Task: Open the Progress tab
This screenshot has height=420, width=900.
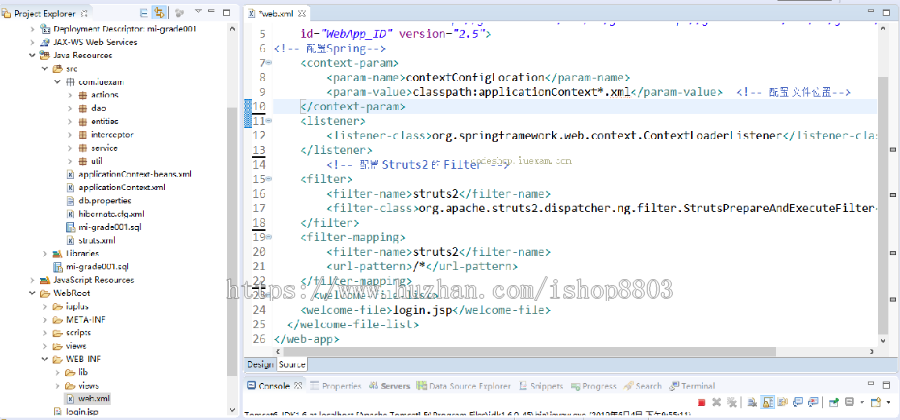Action: [594, 386]
